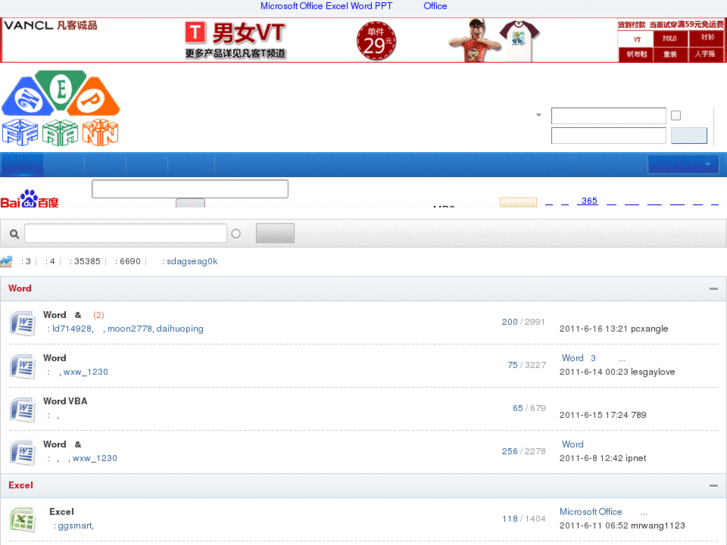Open the Microsoft Office Excel Word PPT link
The height and width of the screenshot is (545, 727).
tap(326, 6)
